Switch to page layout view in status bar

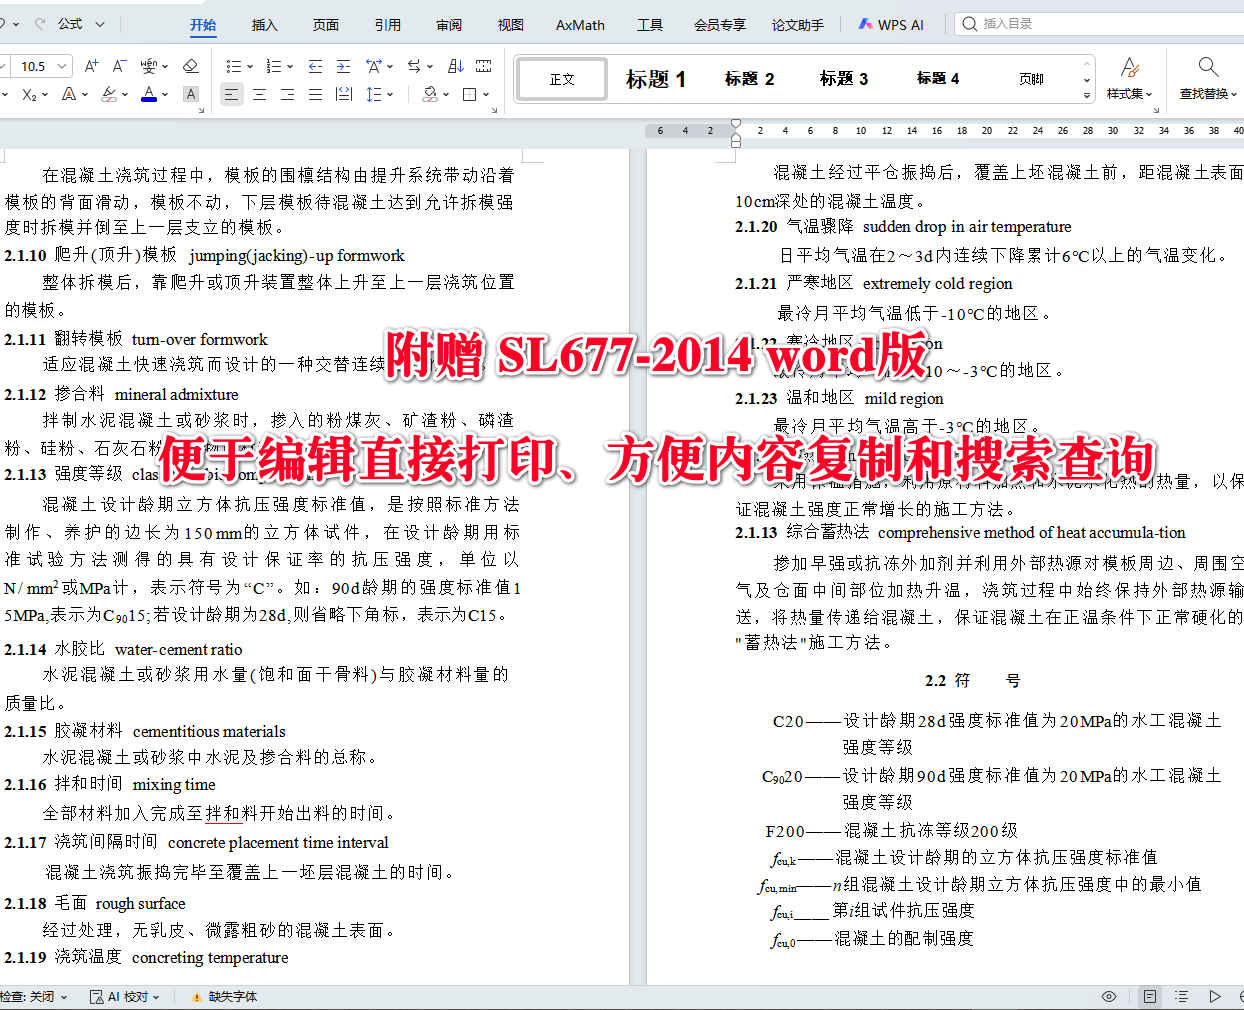[x=1150, y=996]
